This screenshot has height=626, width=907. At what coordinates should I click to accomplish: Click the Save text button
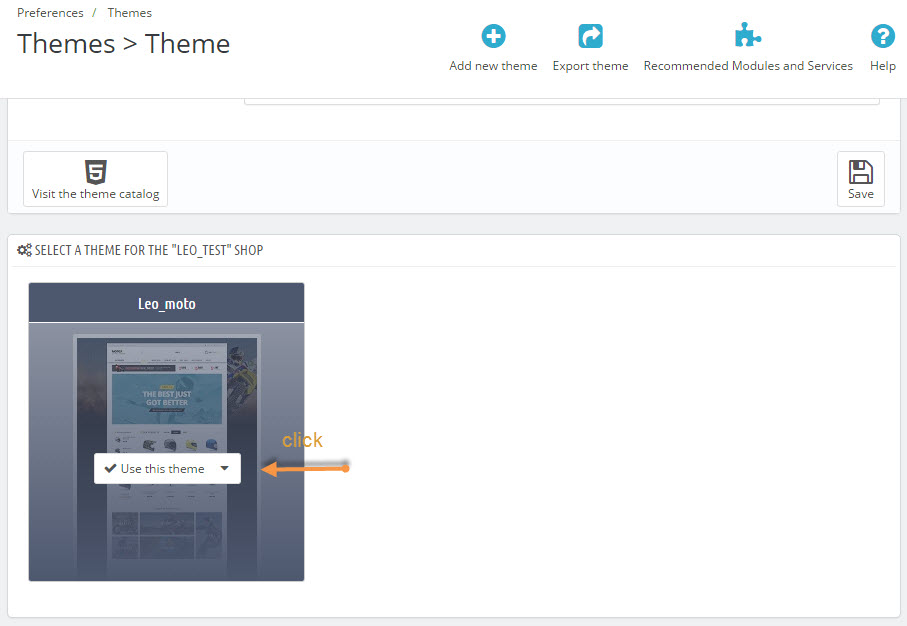(861, 194)
